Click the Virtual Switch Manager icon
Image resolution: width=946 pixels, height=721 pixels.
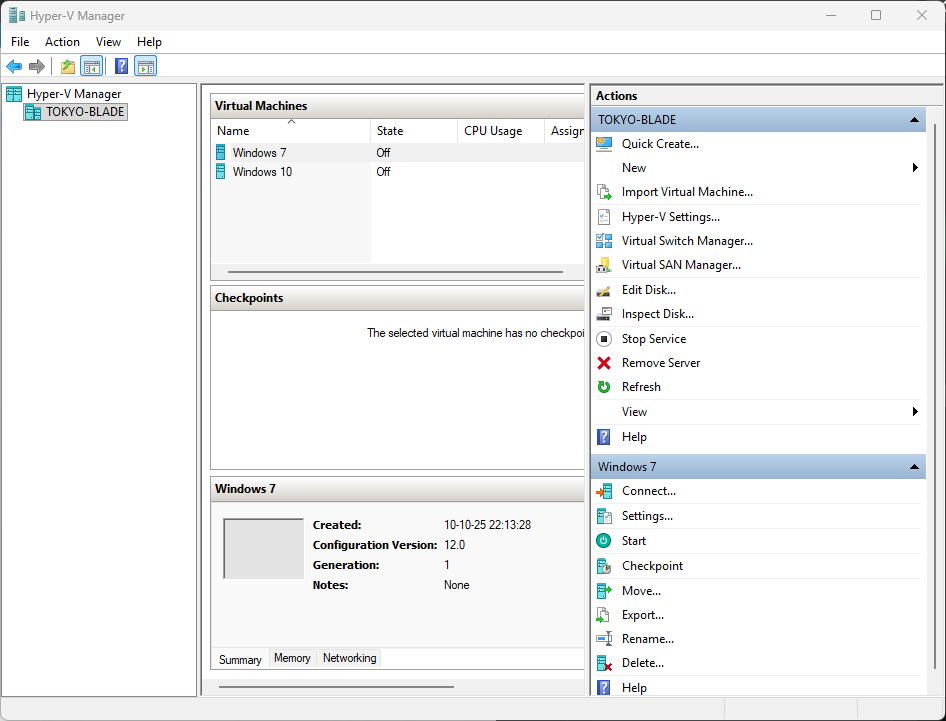tap(604, 241)
